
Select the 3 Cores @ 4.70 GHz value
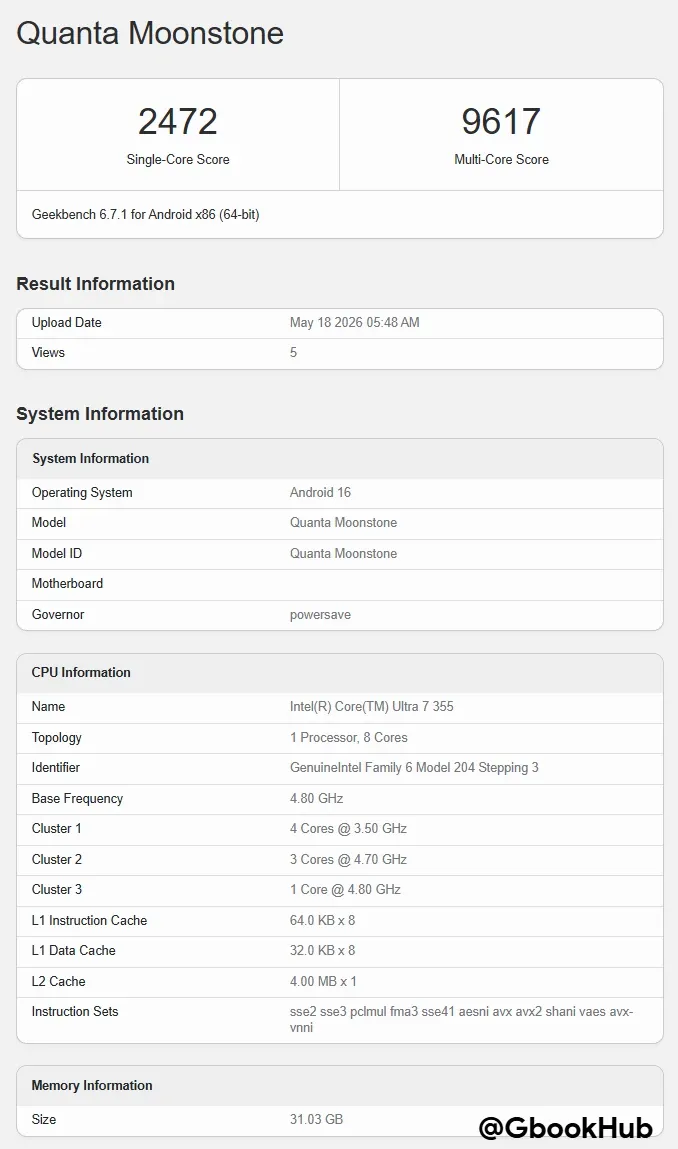point(348,859)
